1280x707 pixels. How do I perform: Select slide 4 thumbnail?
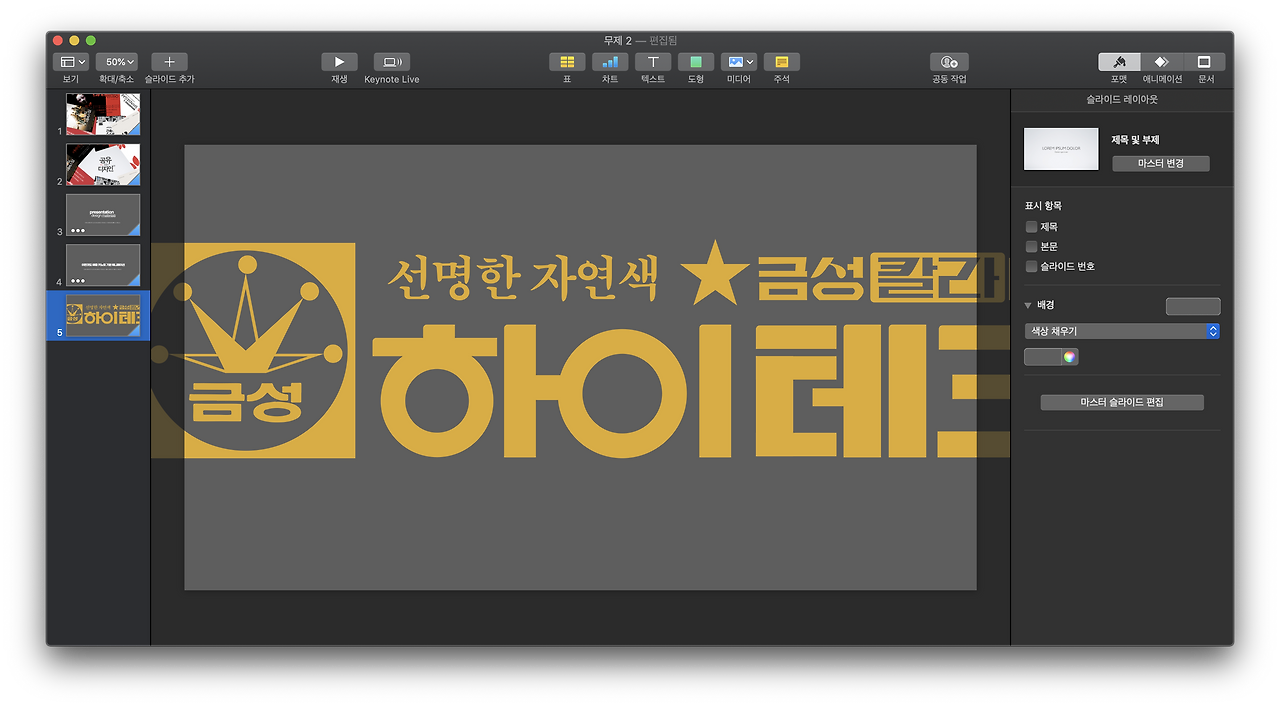(103, 264)
